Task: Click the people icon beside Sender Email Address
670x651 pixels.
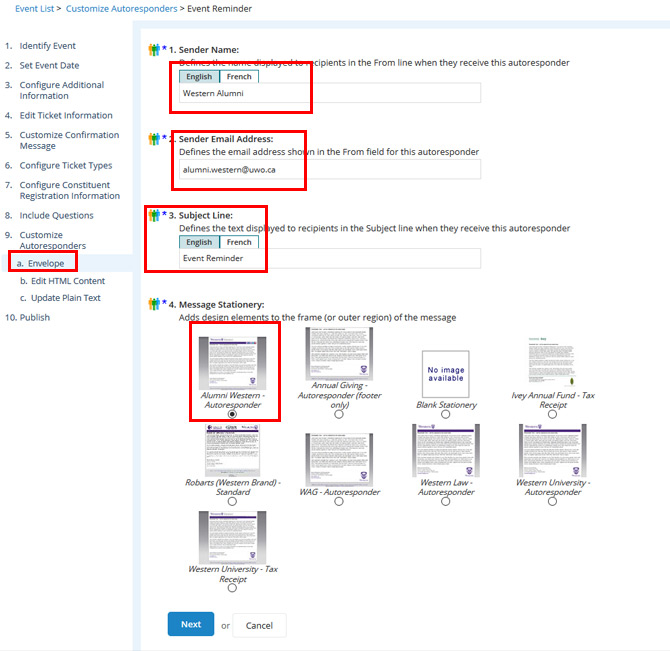Action: [x=153, y=138]
